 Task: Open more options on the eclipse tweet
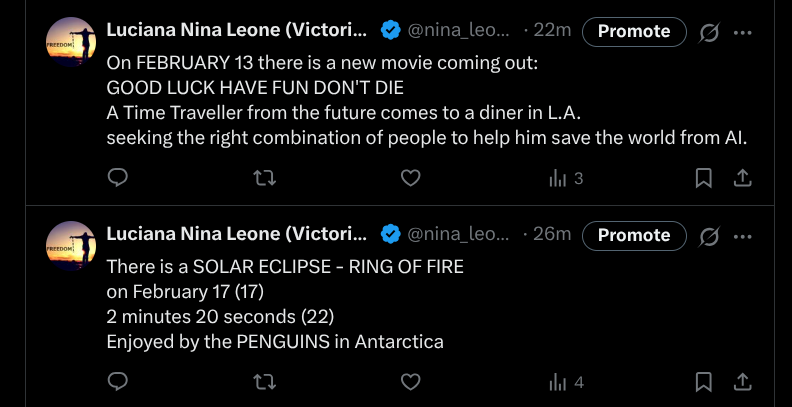coord(743,236)
